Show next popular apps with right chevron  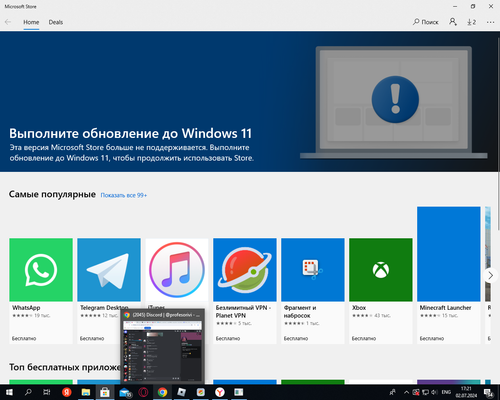490,275
